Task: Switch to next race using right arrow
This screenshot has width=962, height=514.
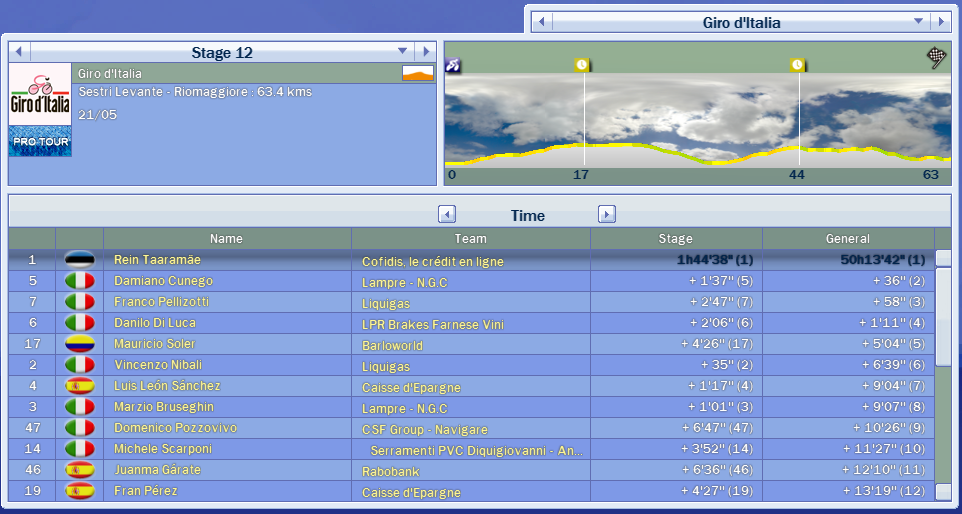Action: point(940,22)
